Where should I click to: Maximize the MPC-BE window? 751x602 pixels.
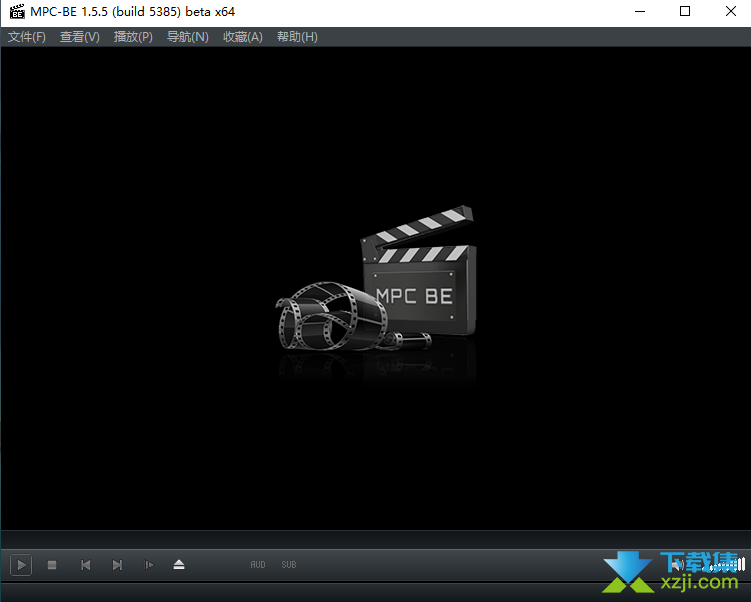[x=685, y=11]
